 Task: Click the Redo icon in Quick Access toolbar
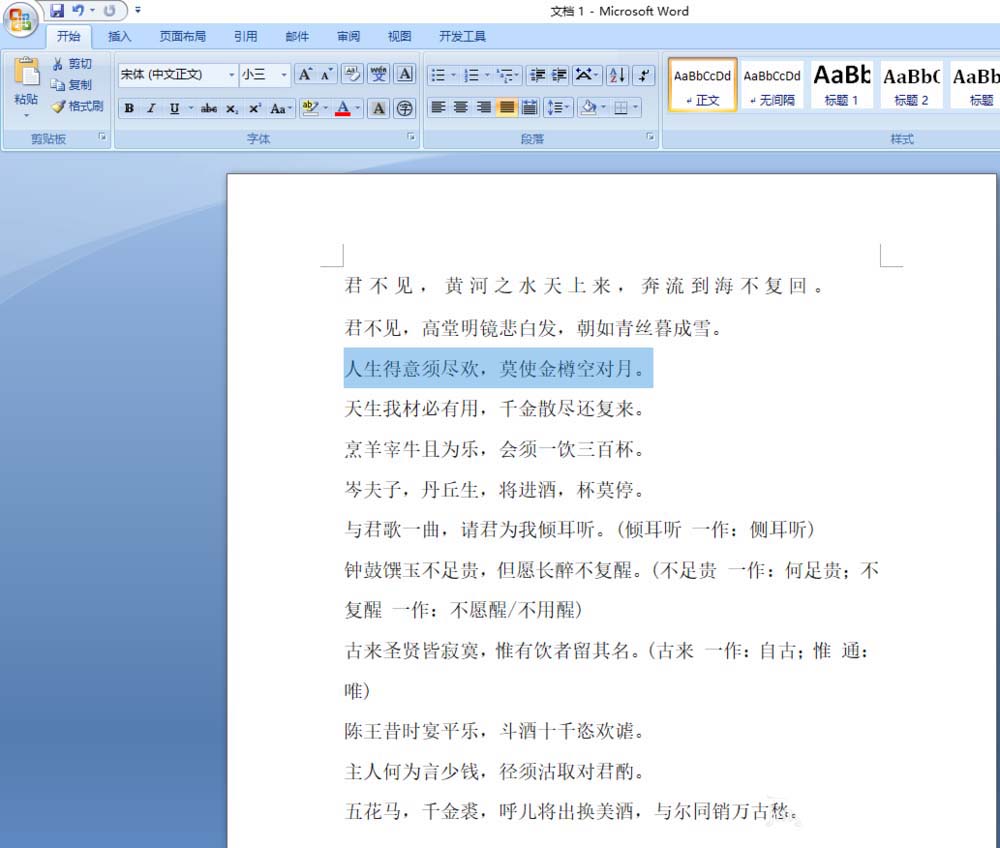pyautogui.click(x=110, y=10)
